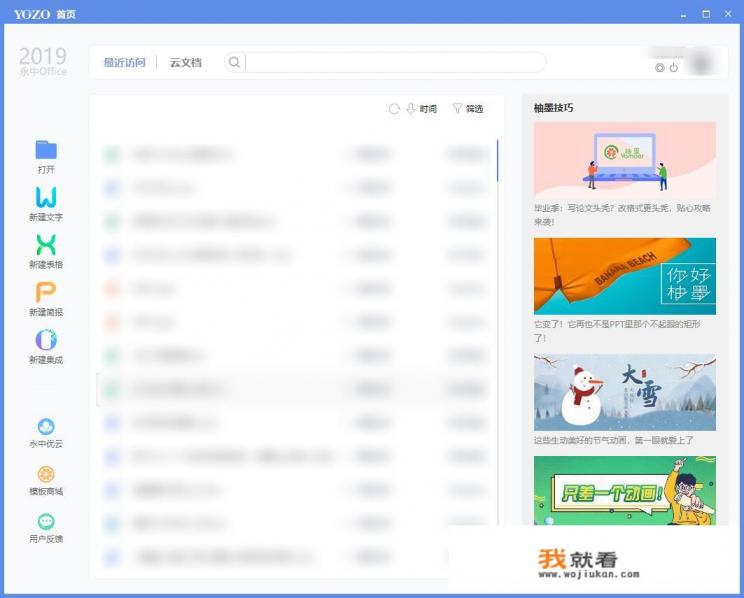Switch to the 云文档 tab
Image resolution: width=744 pixels, height=598 pixels.
pyautogui.click(x=186, y=63)
